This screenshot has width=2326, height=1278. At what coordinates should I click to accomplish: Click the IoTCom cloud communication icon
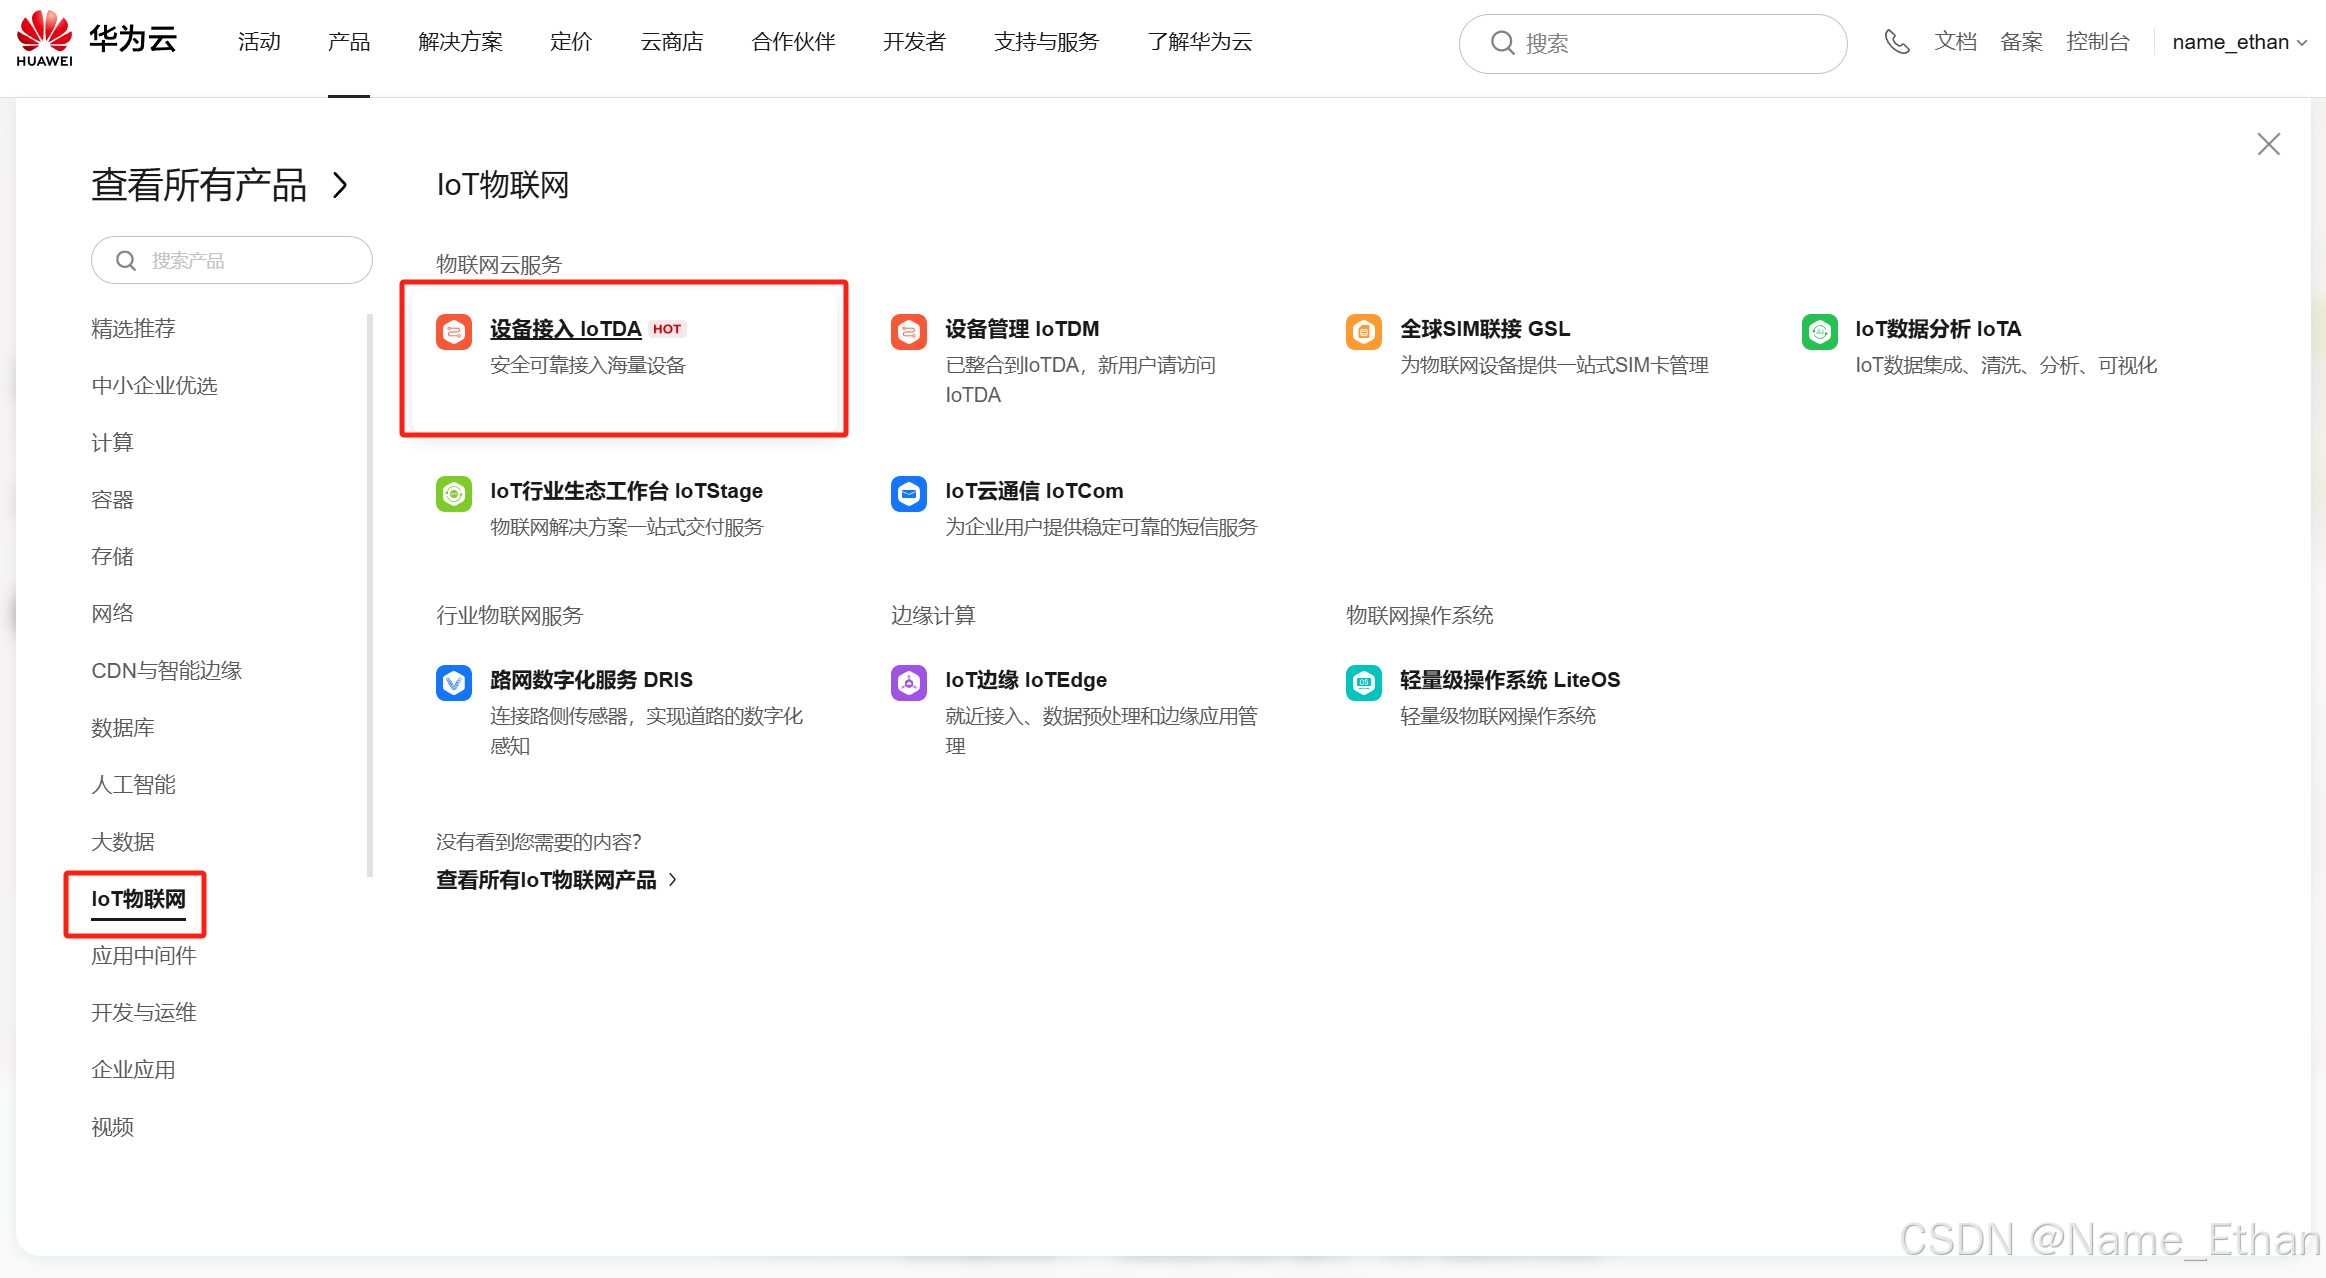(908, 493)
